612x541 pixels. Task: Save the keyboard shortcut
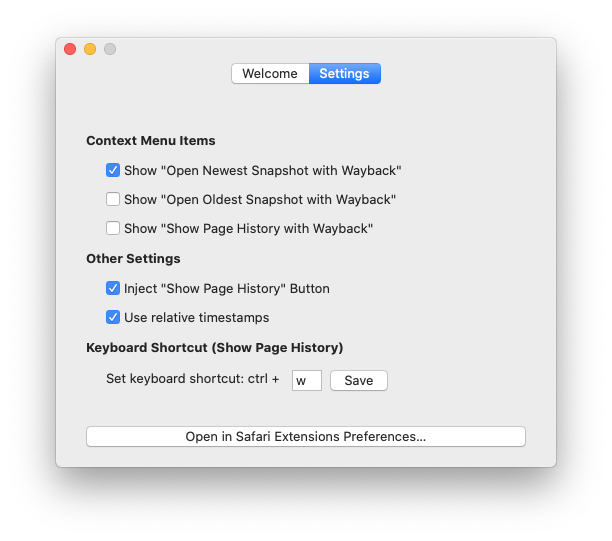coord(359,380)
